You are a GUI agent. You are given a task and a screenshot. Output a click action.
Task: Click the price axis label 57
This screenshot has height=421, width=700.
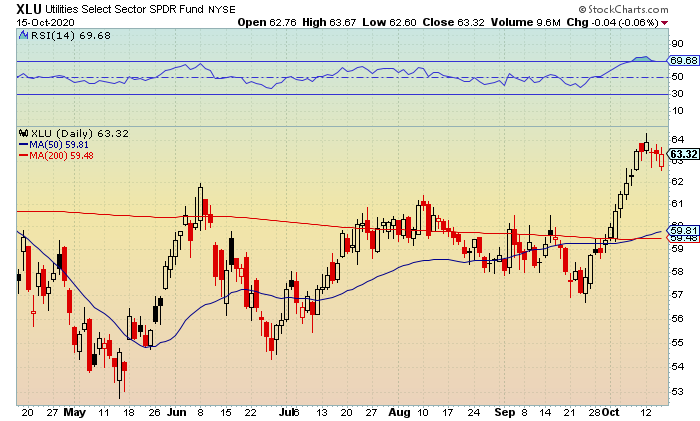click(x=677, y=294)
